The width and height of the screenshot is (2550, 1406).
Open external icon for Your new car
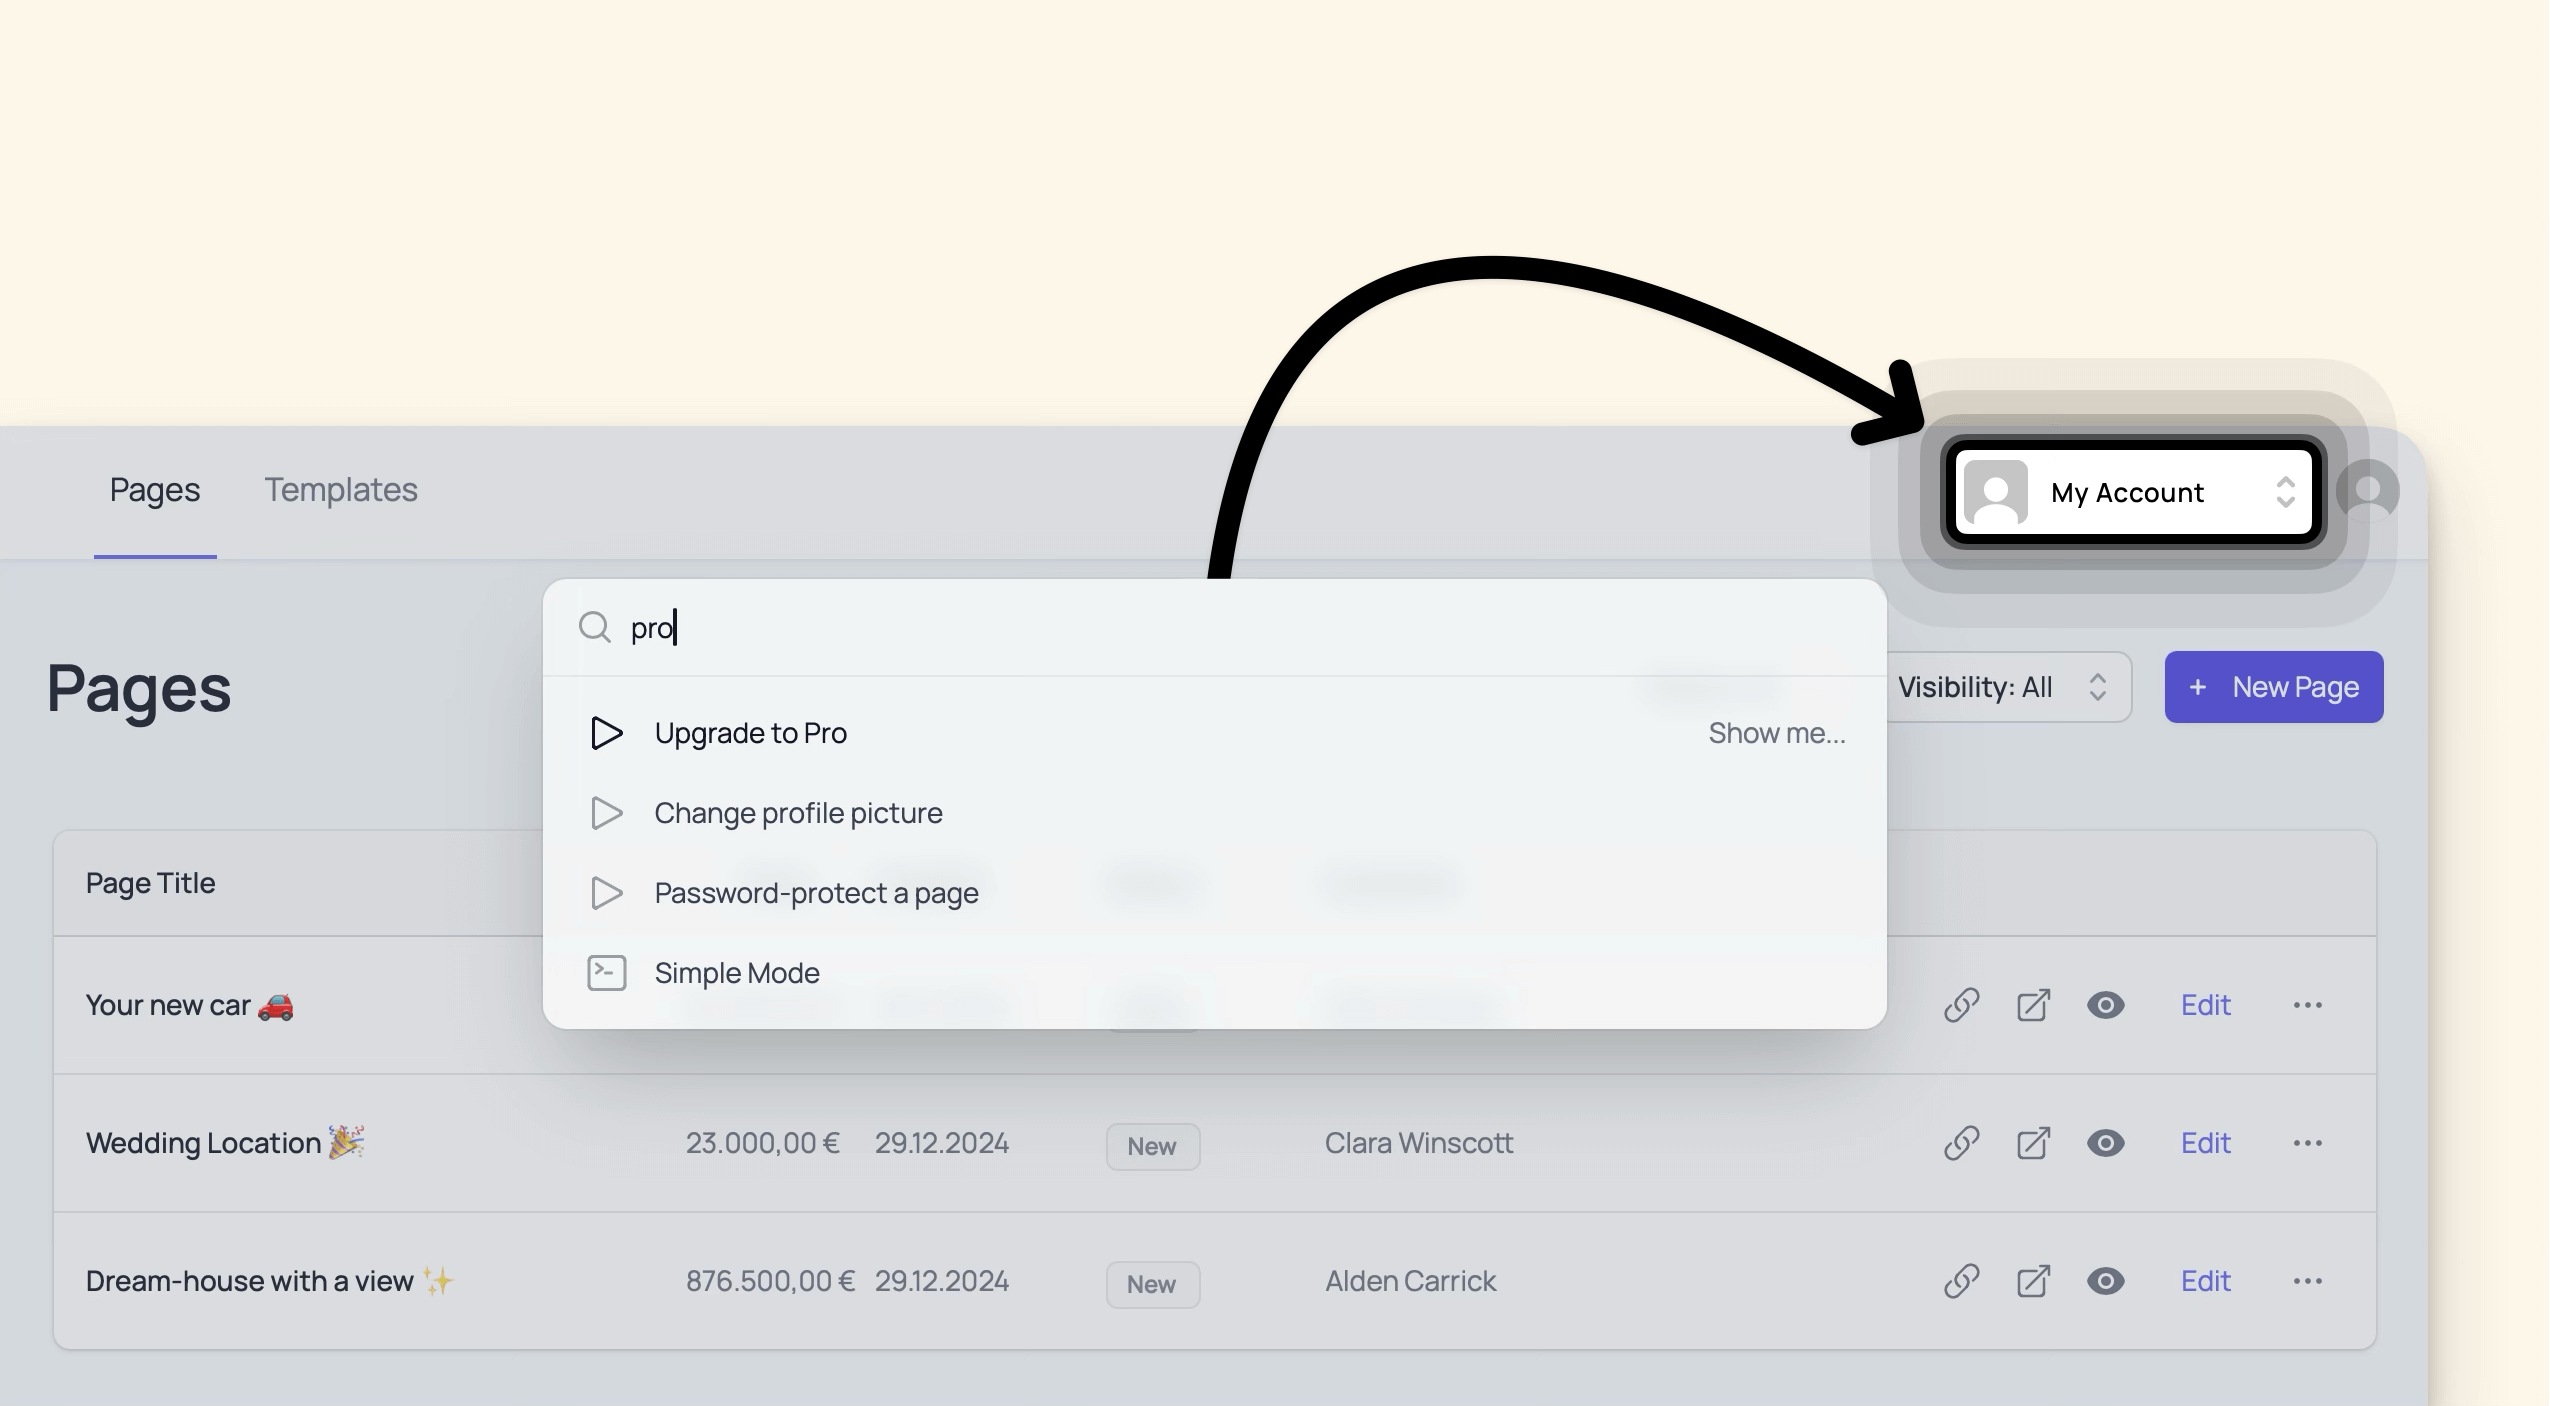(2033, 1005)
